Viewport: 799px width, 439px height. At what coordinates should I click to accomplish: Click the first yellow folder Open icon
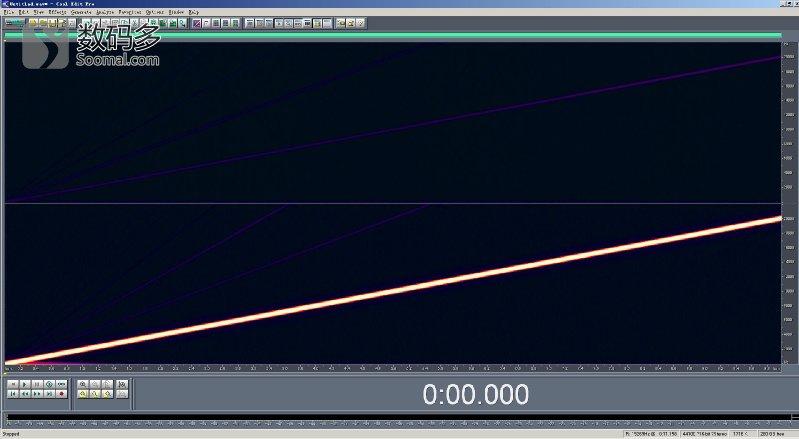33,23
